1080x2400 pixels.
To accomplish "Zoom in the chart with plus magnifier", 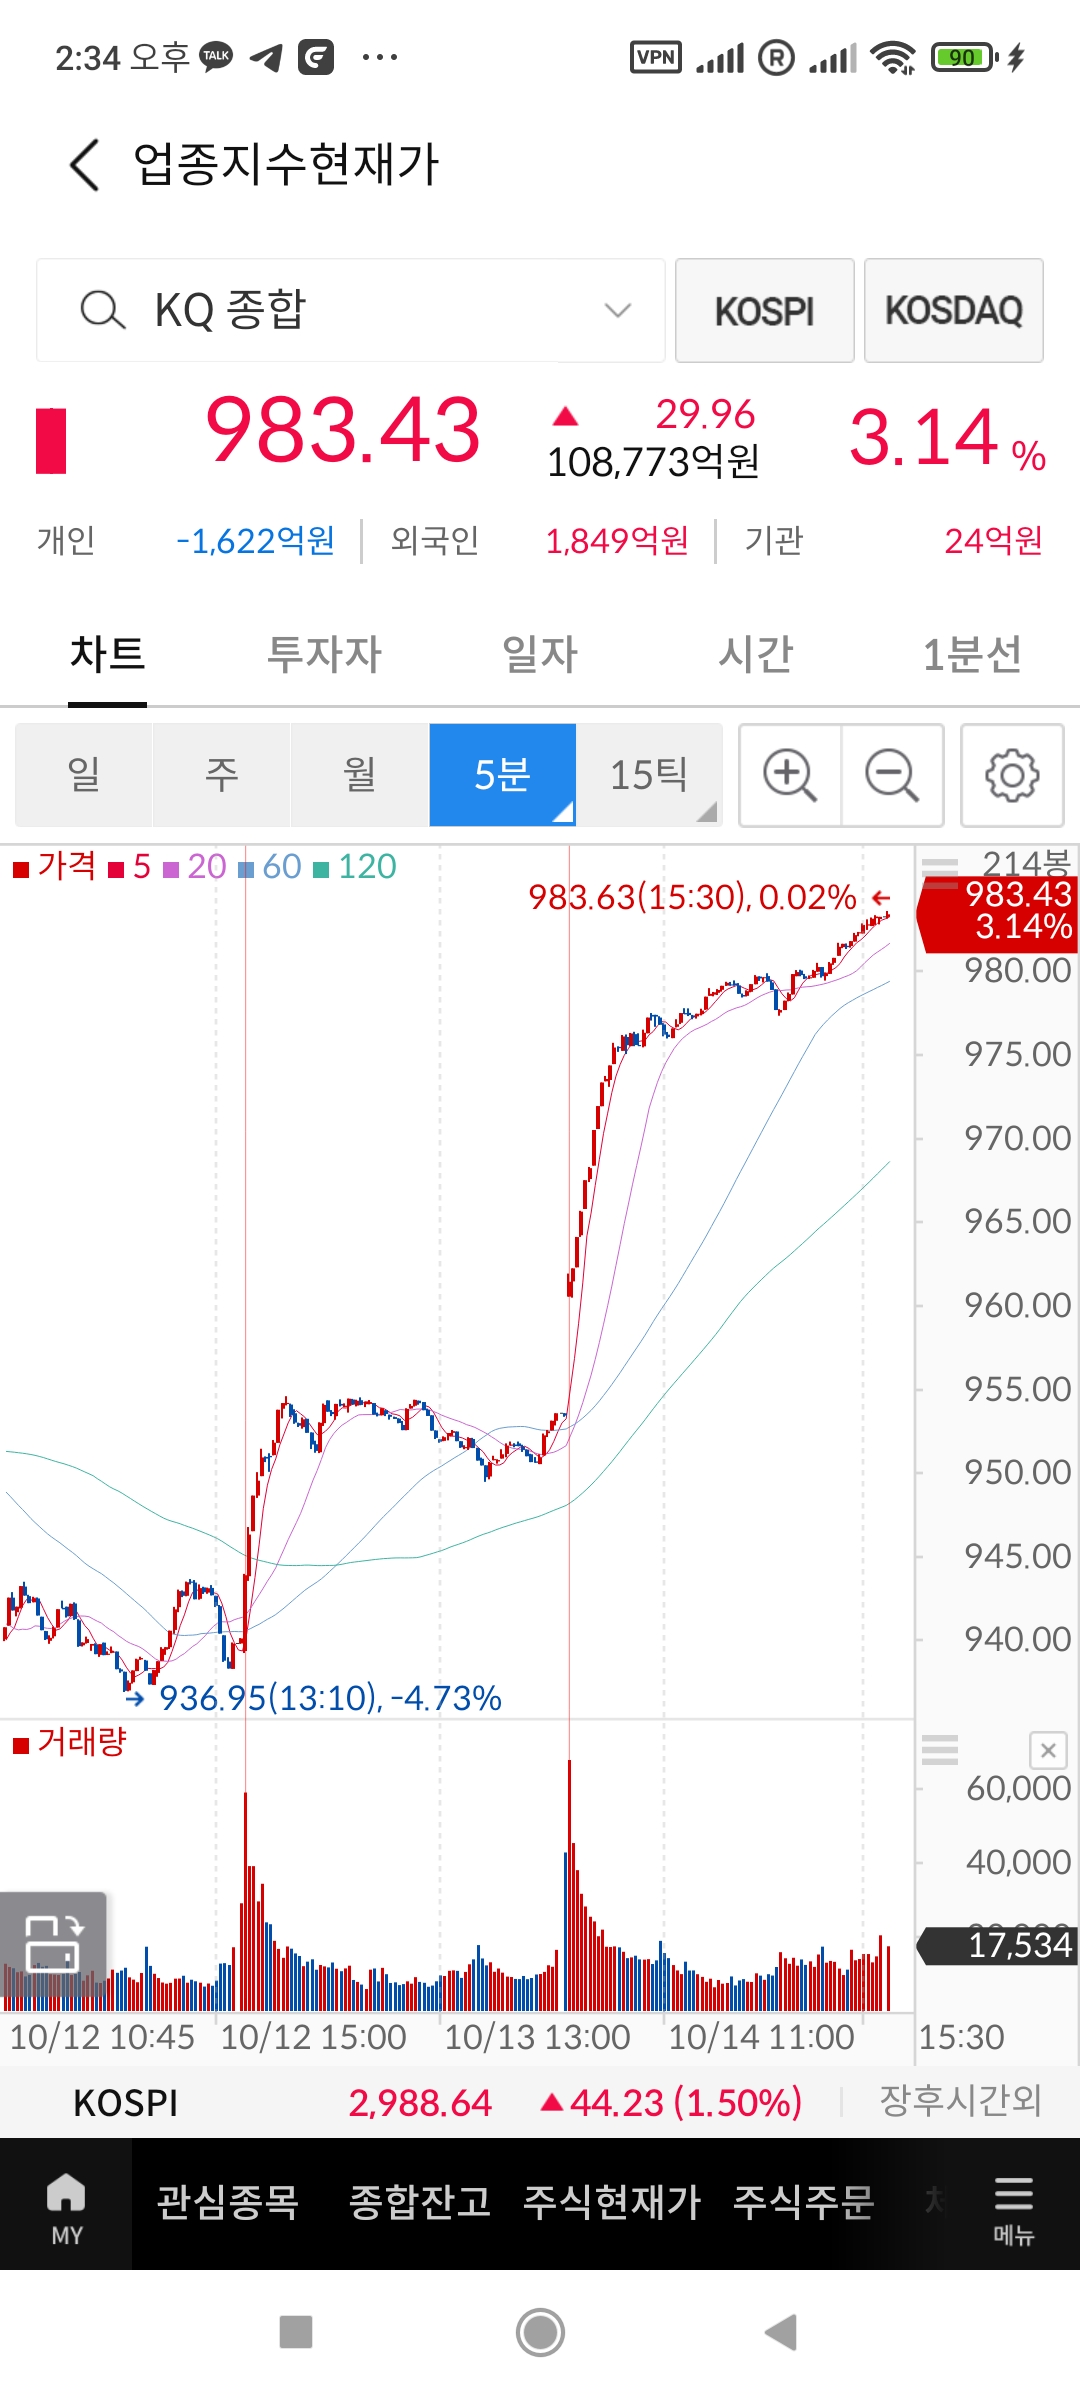I will click(790, 775).
